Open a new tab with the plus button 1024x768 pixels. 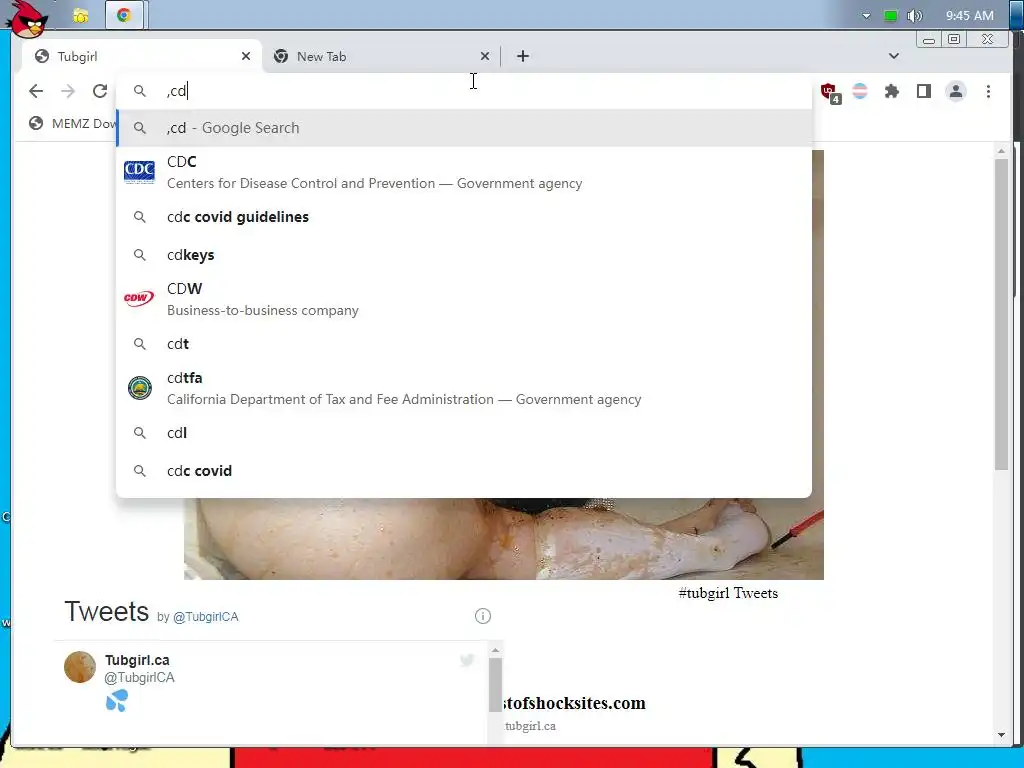(522, 56)
